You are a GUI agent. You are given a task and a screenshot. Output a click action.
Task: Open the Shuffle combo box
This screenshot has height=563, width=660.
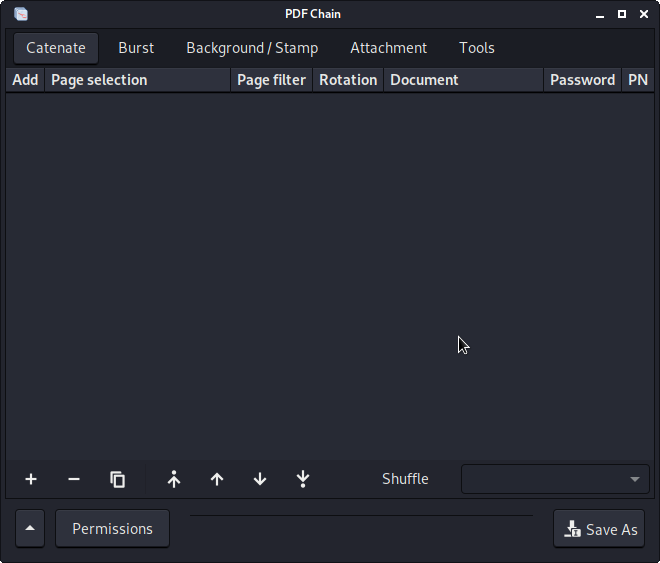click(555, 479)
